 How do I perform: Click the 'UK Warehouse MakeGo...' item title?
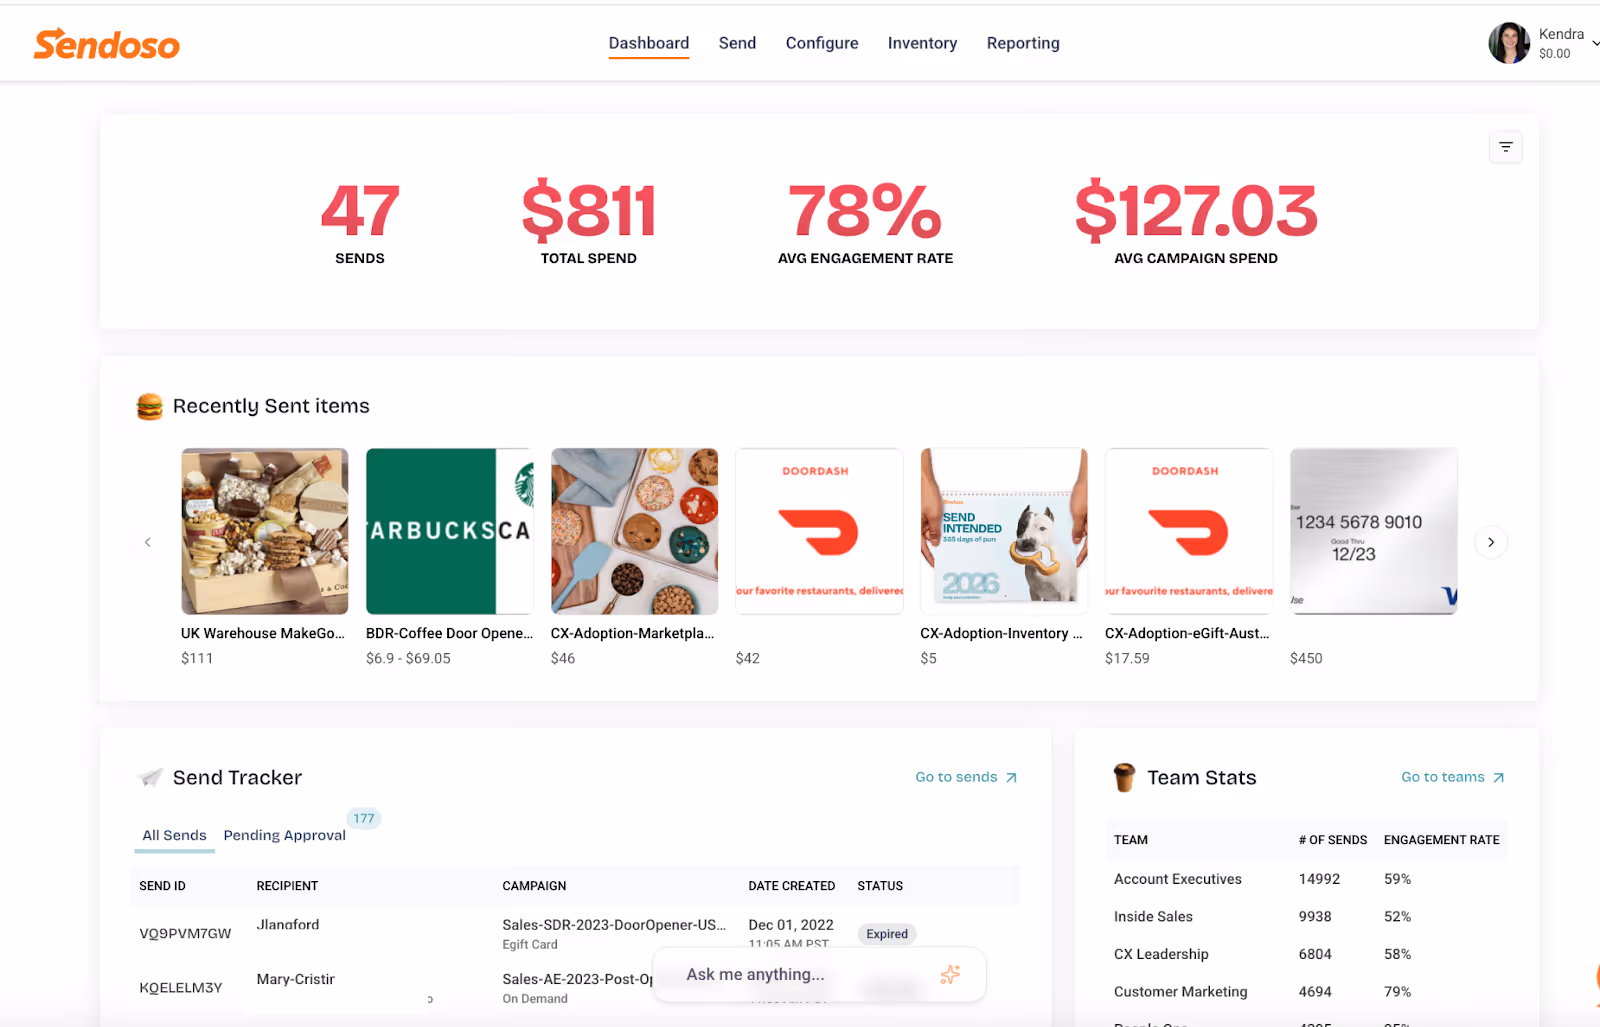tap(263, 633)
